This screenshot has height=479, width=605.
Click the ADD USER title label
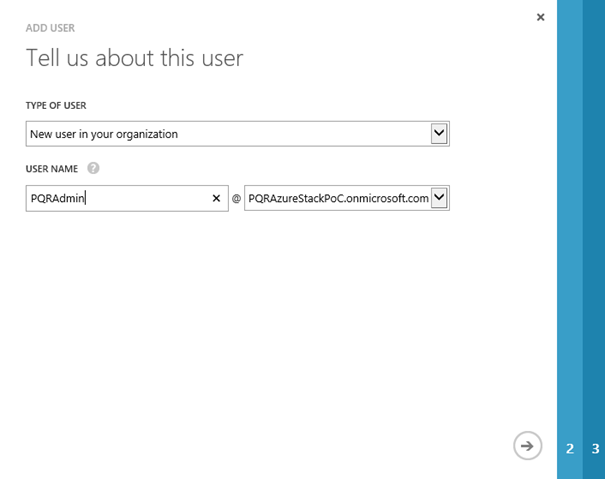(x=51, y=28)
